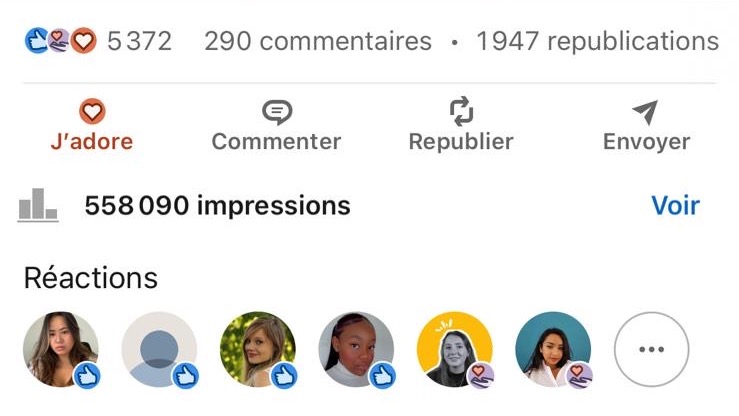This screenshot has width=739, height=416.
Task: Tap the J'adore heart reaction icon
Action: (x=92, y=112)
